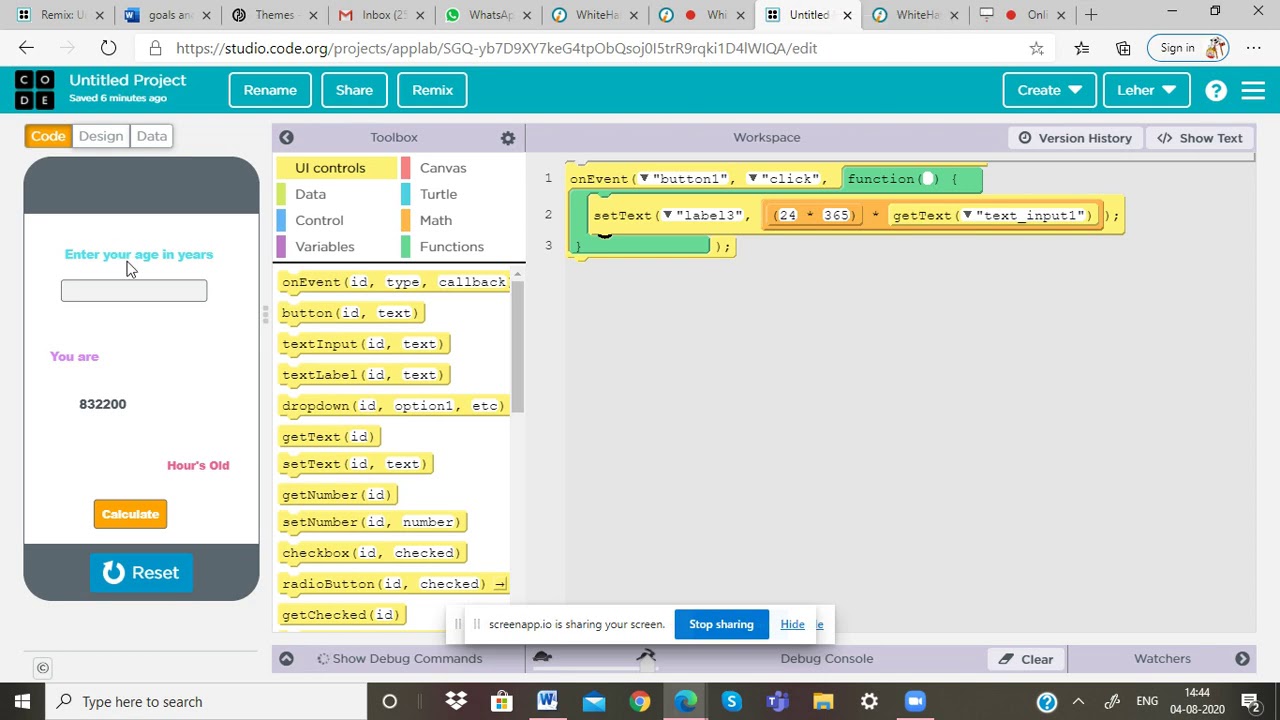Image resolution: width=1280 pixels, height=720 pixels.
Task: Open Chrome from the taskbar
Action: (640, 701)
